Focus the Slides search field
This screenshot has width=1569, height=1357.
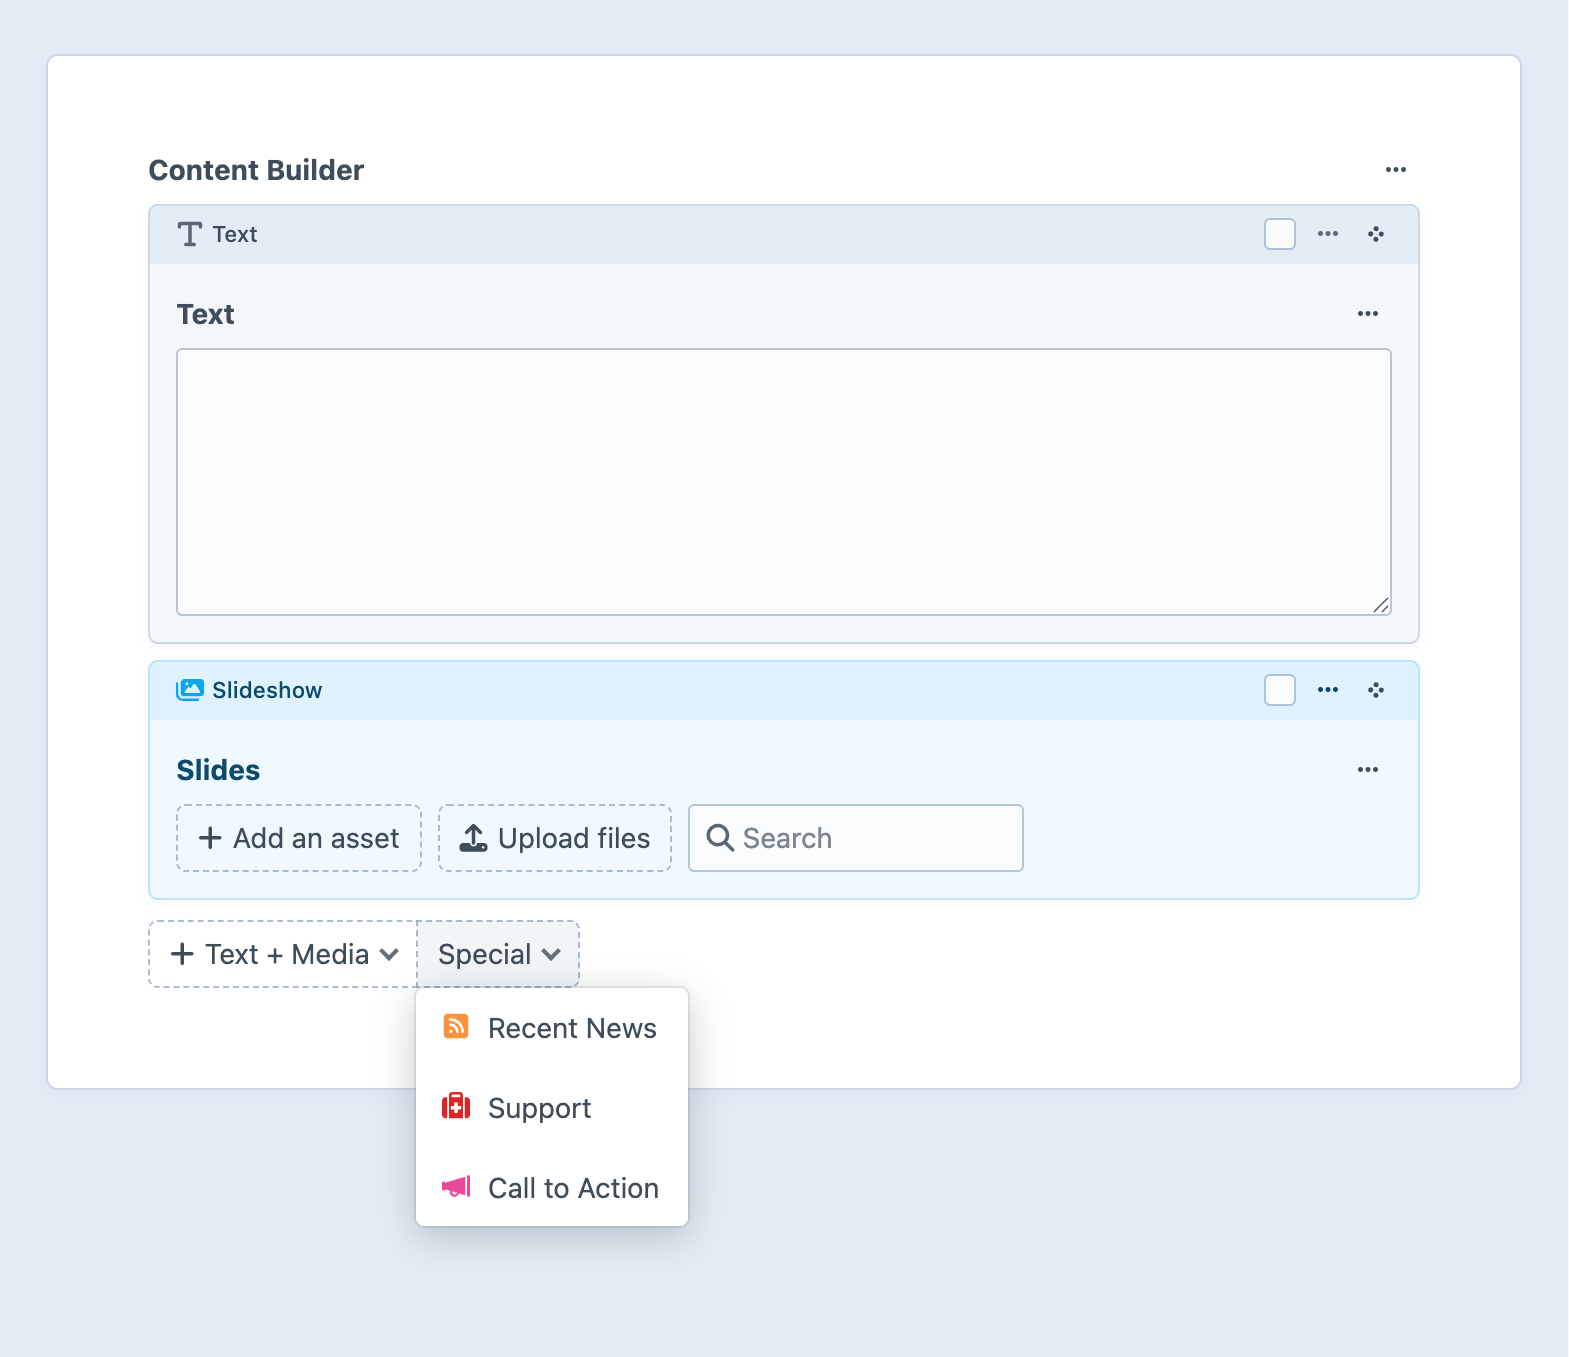click(870, 838)
